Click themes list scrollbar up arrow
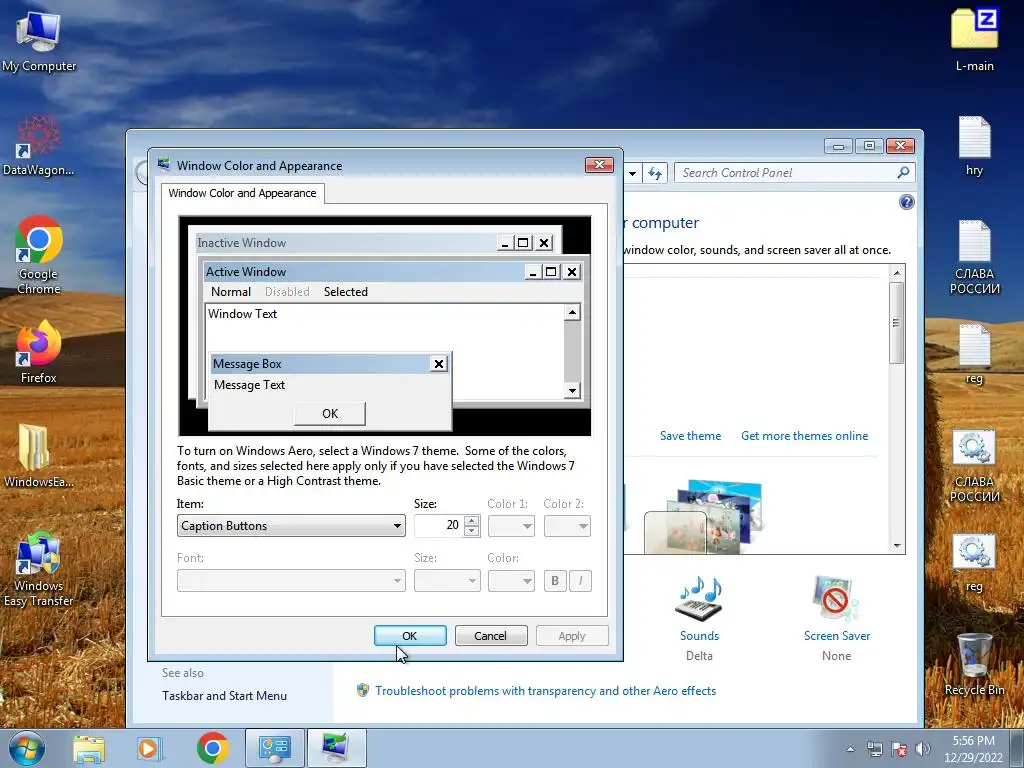 click(897, 272)
